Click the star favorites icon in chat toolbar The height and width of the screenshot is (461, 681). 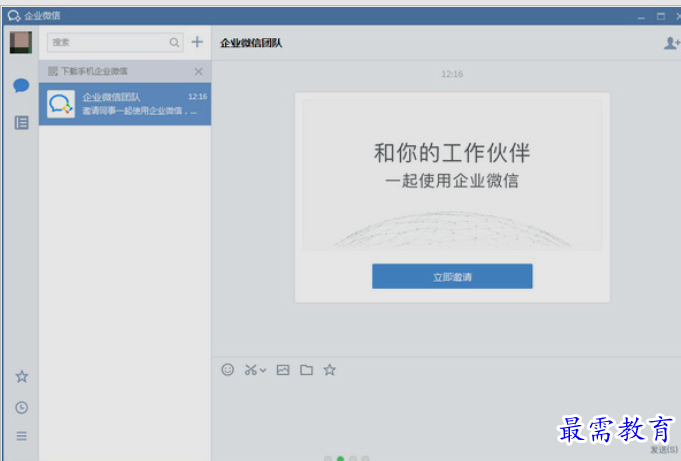pos(330,370)
